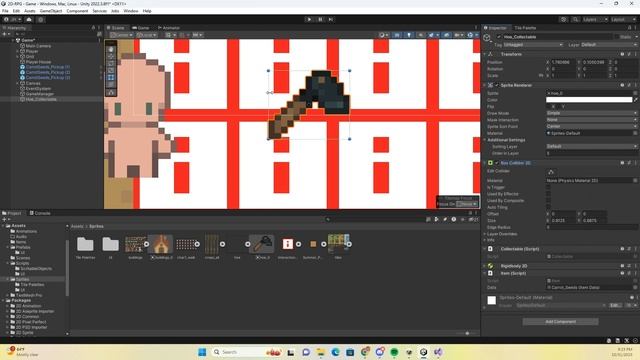Open the custom editor tools icon in the Scene toolbar
The height and width of the screenshot is (360, 640).
pos(111,93)
